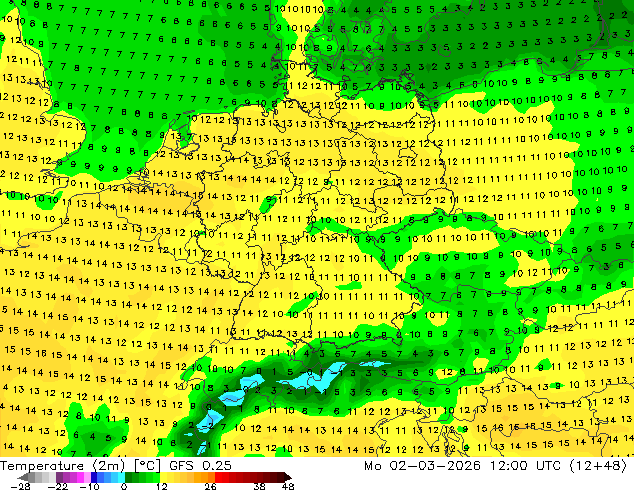Viewport: 634px width, 490px height.
Task: Click the '[°C]' unit label
Action: 147,466
